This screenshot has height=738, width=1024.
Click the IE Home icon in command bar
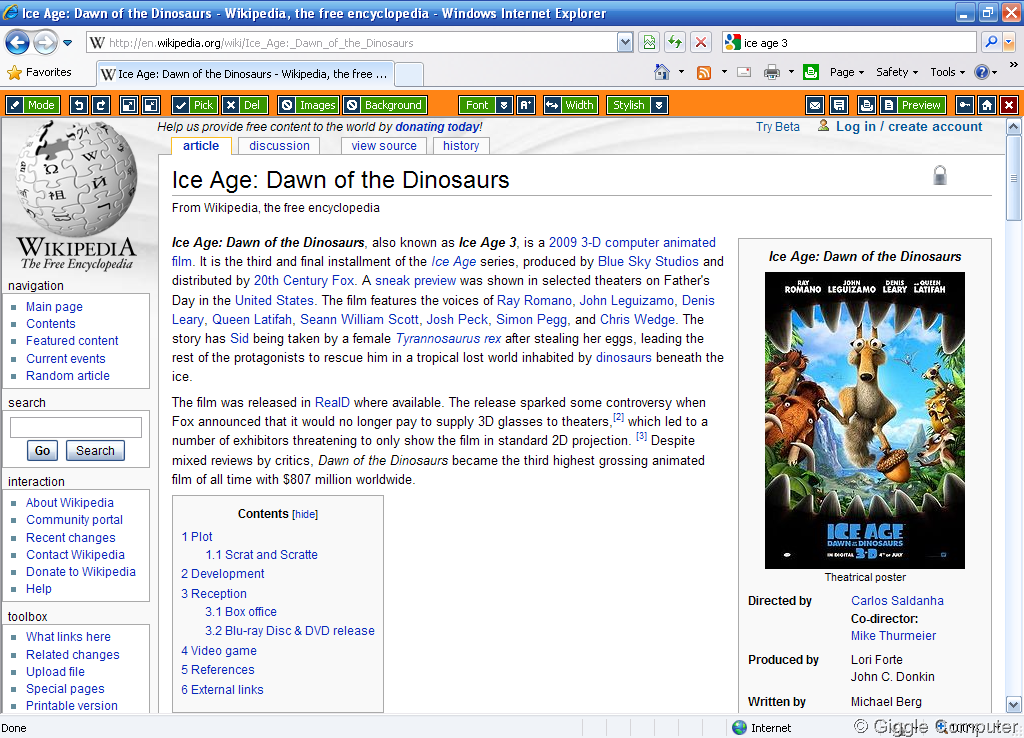(x=662, y=72)
